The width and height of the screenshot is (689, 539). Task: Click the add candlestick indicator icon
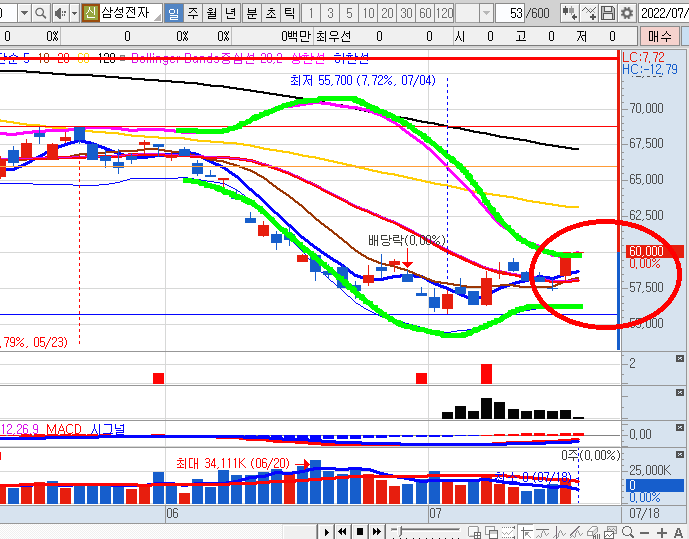pyautogui.click(x=568, y=13)
